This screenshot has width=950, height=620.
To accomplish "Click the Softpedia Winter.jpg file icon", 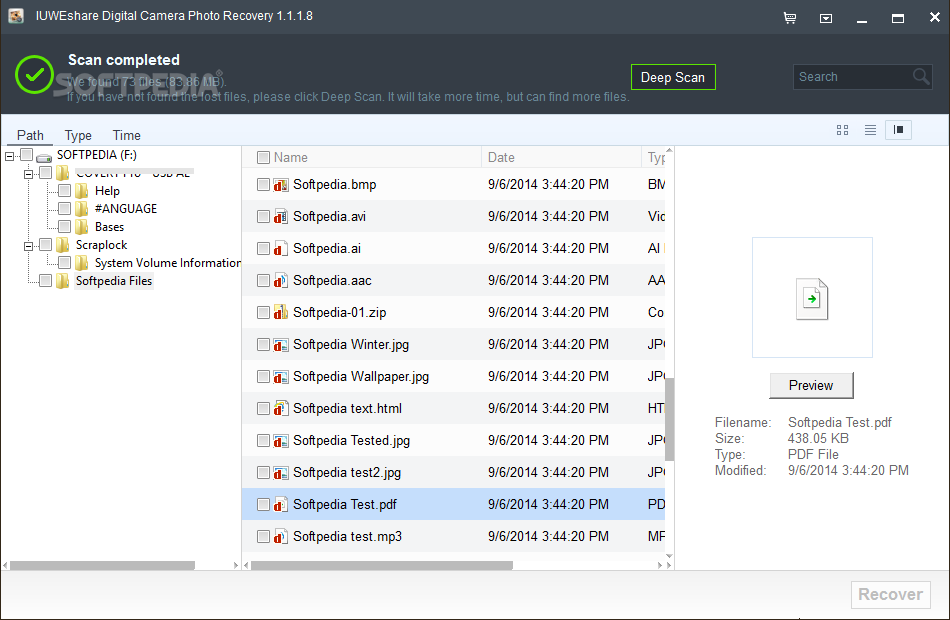I will pos(280,345).
